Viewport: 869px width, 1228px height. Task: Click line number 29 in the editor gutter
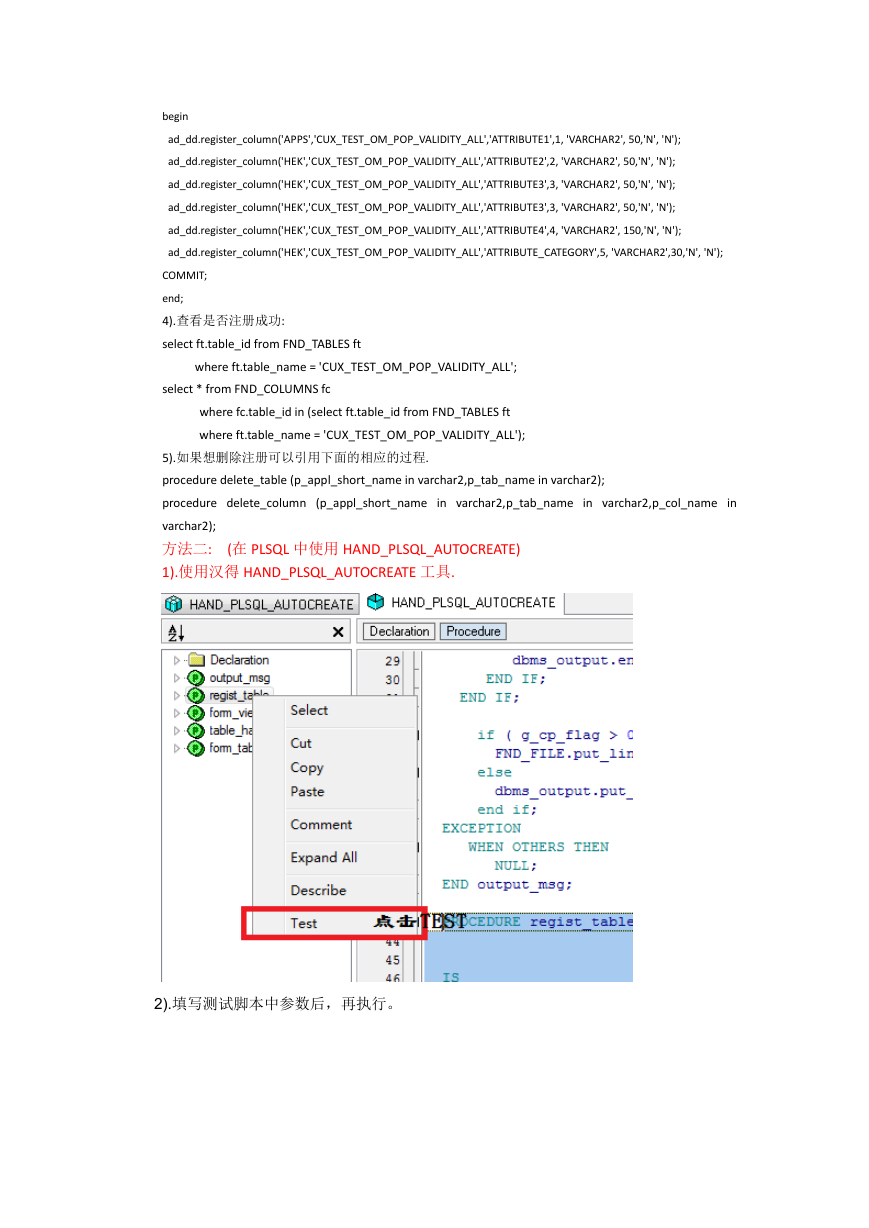click(x=392, y=661)
